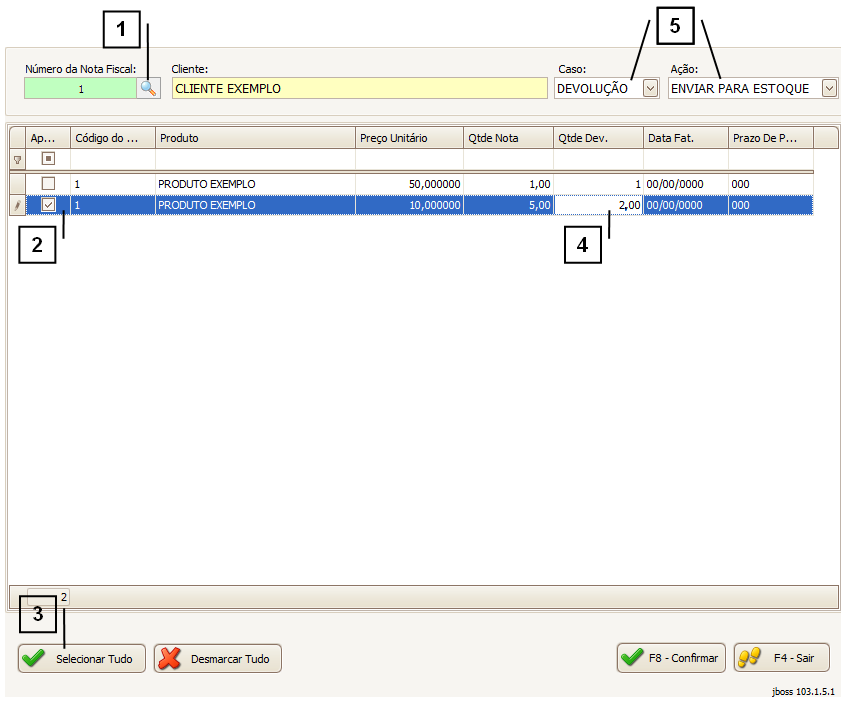This screenshot has height=702, width=845.
Task: Click the Data Fat. column header
Action: coord(685,138)
